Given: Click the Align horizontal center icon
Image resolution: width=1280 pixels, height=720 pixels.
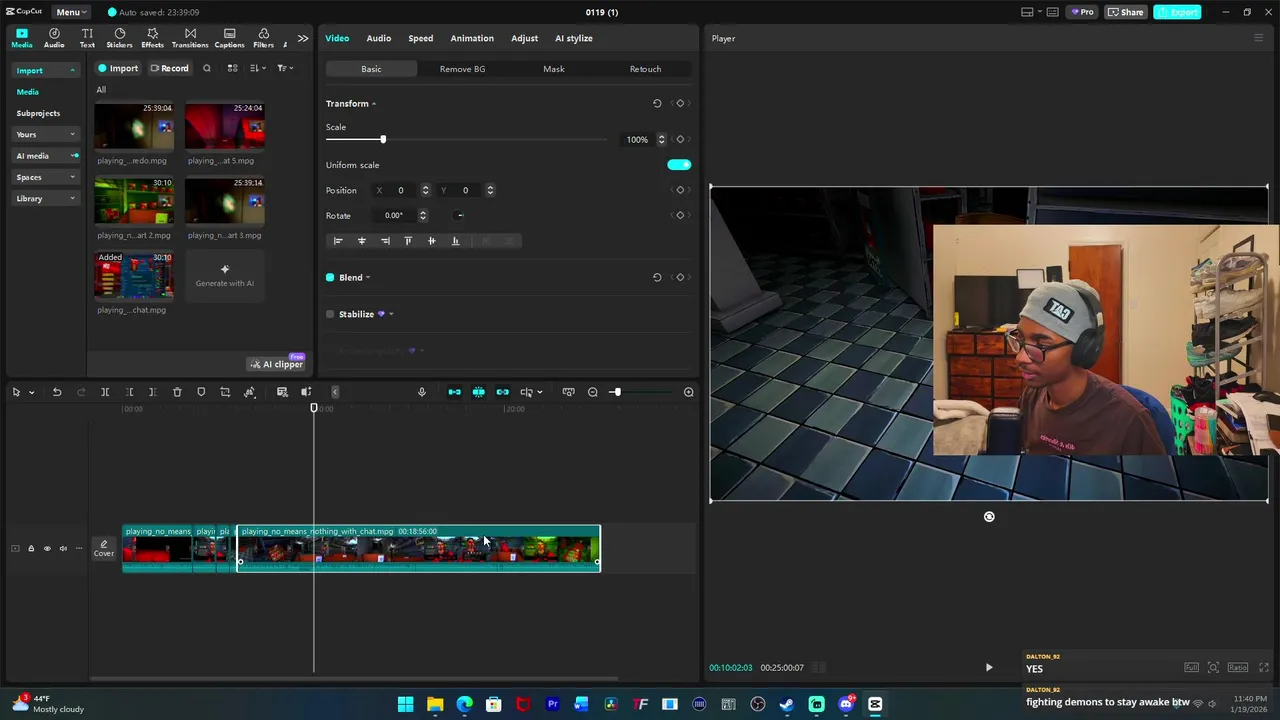Looking at the screenshot, I should pyautogui.click(x=362, y=240).
